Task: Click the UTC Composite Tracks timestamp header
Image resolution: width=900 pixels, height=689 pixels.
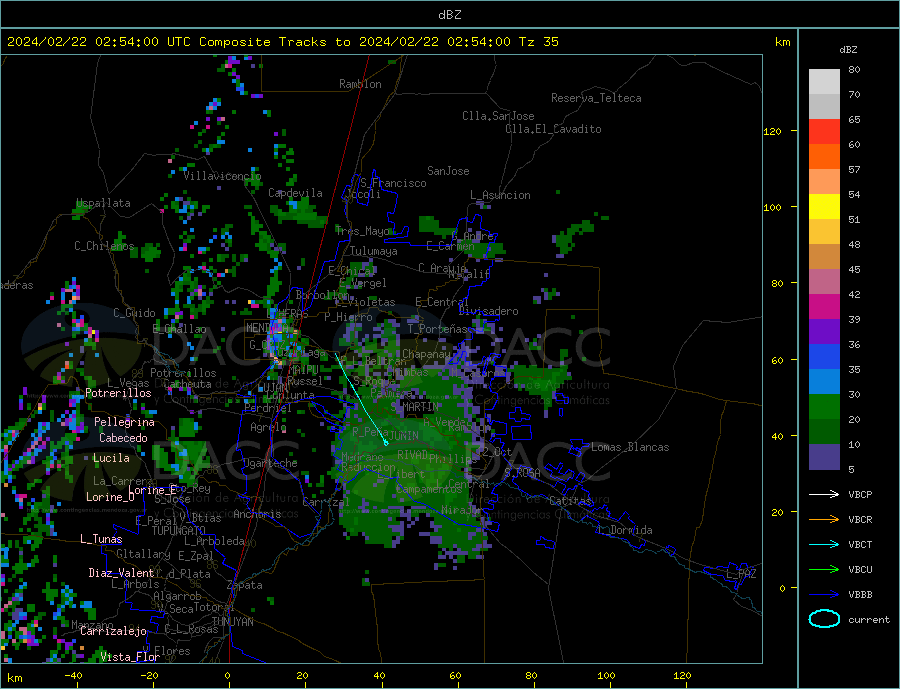Action: tap(282, 42)
